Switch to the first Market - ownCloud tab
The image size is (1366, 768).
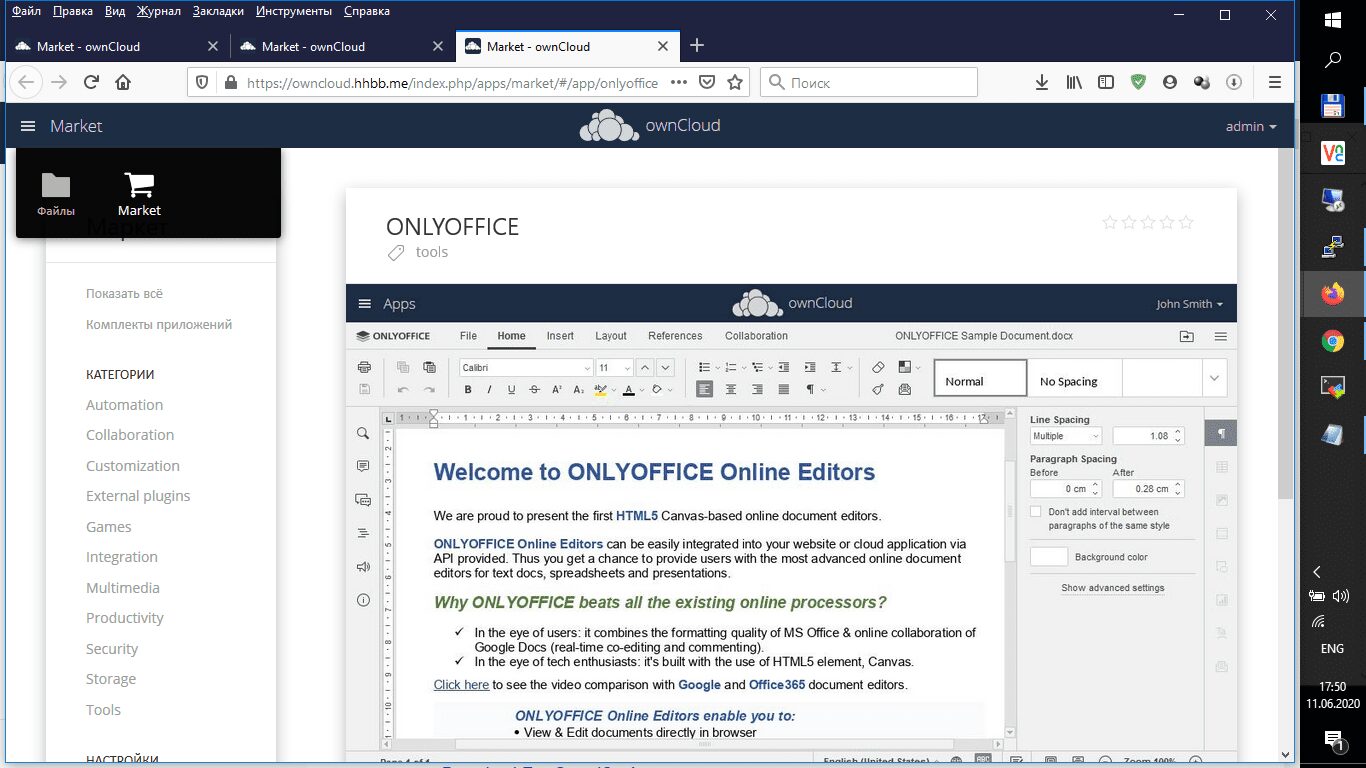coord(88,46)
